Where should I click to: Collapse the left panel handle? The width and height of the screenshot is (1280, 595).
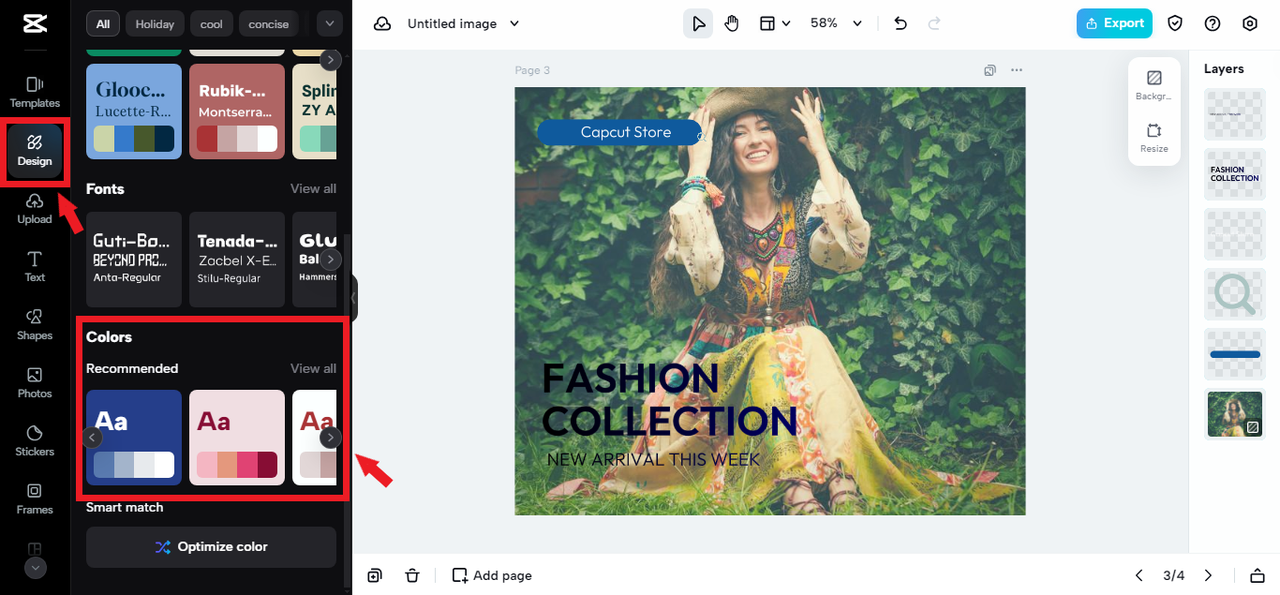[x=352, y=298]
